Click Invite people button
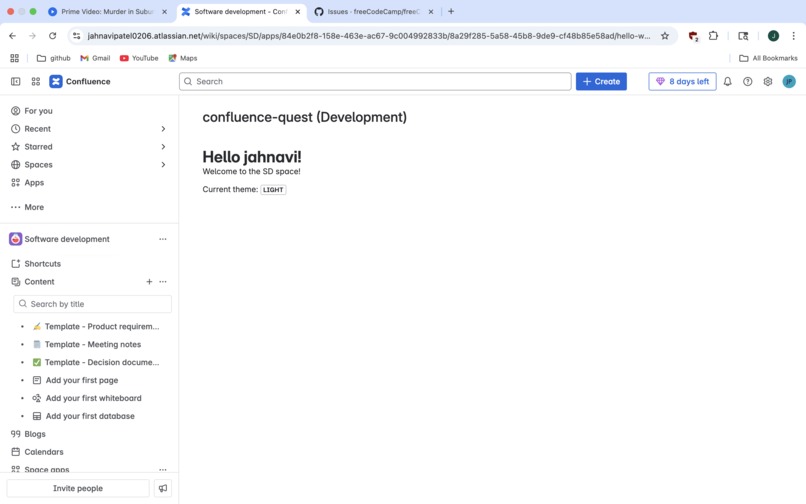Screen dimensions: 806x504 pyautogui.click(x=78, y=488)
